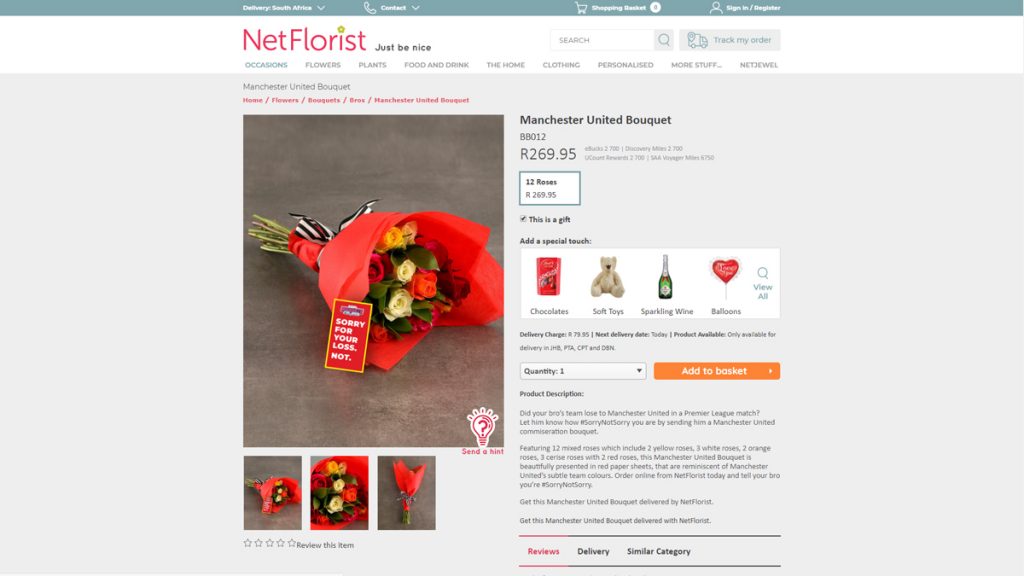Open the shopping basket cart icon
The image size is (1024, 576).
(x=581, y=8)
